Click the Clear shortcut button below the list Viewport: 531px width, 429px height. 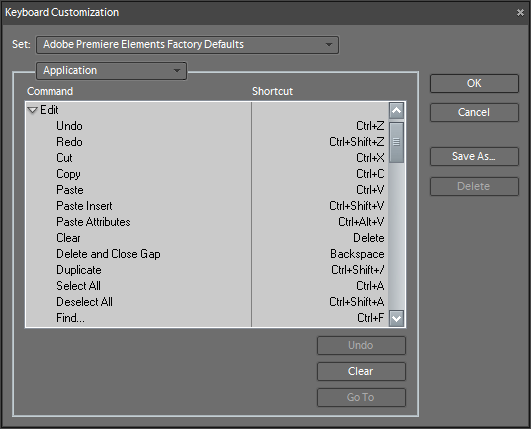pyautogui.click(x=361, y=371)
